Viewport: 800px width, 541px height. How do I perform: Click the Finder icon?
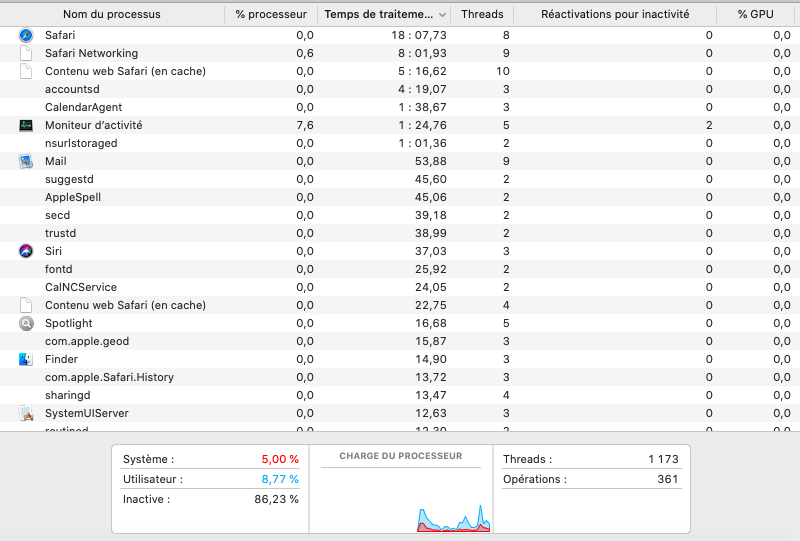[x=26, y=359]
